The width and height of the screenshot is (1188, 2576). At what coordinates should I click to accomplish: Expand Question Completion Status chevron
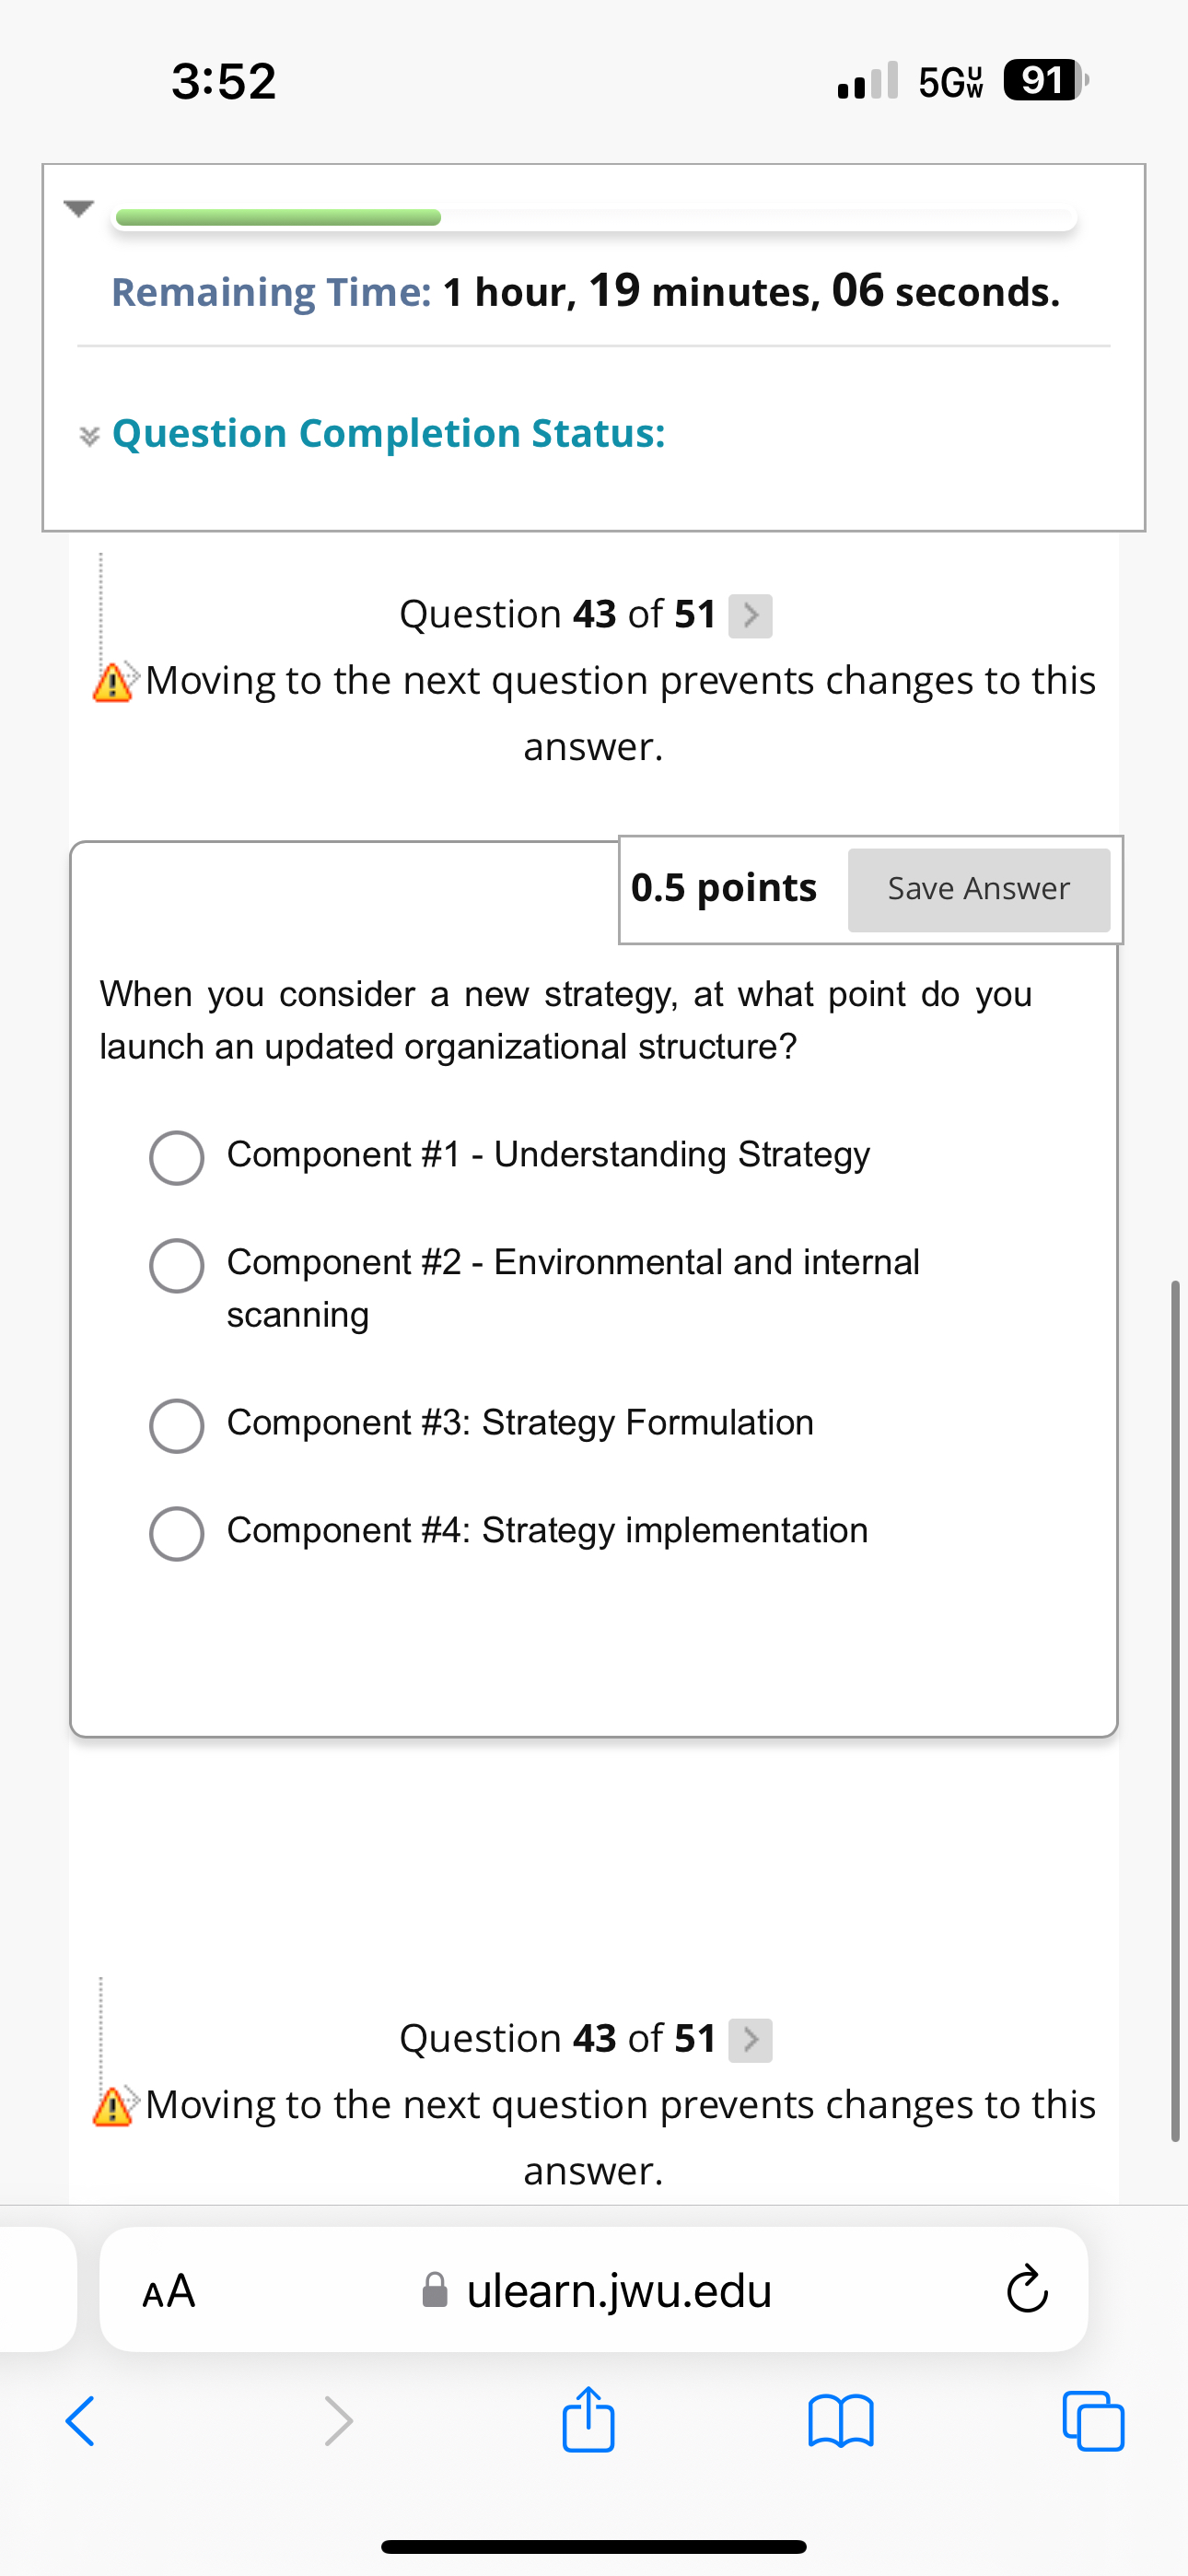(x=89, y=436)
